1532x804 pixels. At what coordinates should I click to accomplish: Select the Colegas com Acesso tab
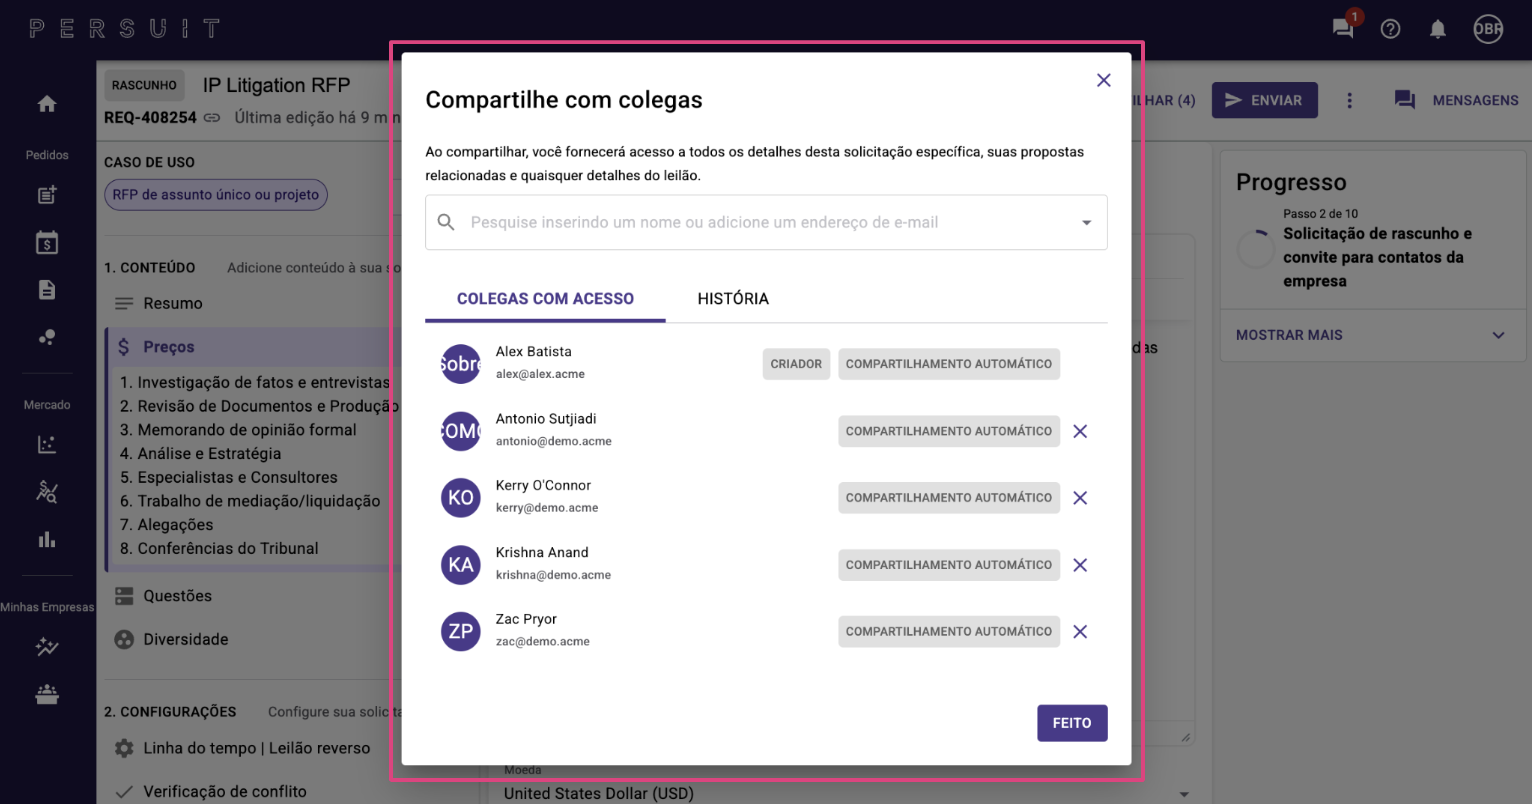pyautogui.click(x=545, y=299)
